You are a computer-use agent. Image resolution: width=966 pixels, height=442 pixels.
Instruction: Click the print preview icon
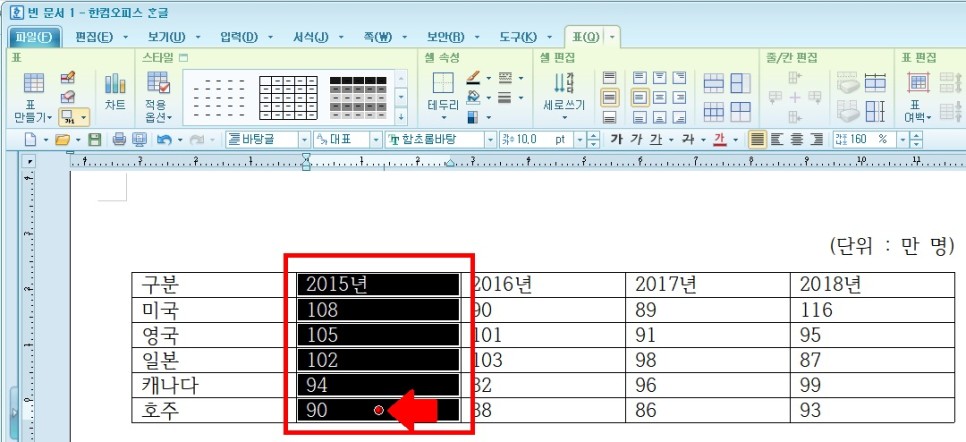click(140, 140)
